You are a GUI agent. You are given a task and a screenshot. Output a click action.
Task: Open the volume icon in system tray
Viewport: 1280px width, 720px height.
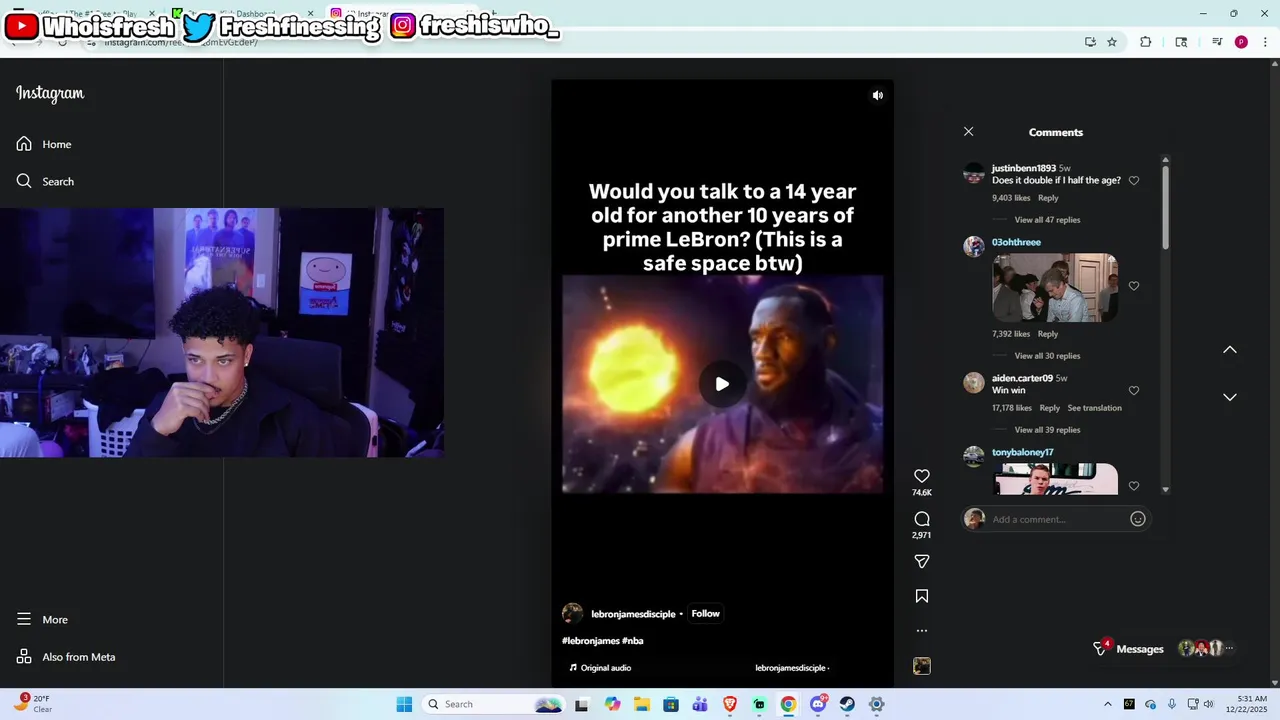pyautogui.click(x=1209, y=704)
